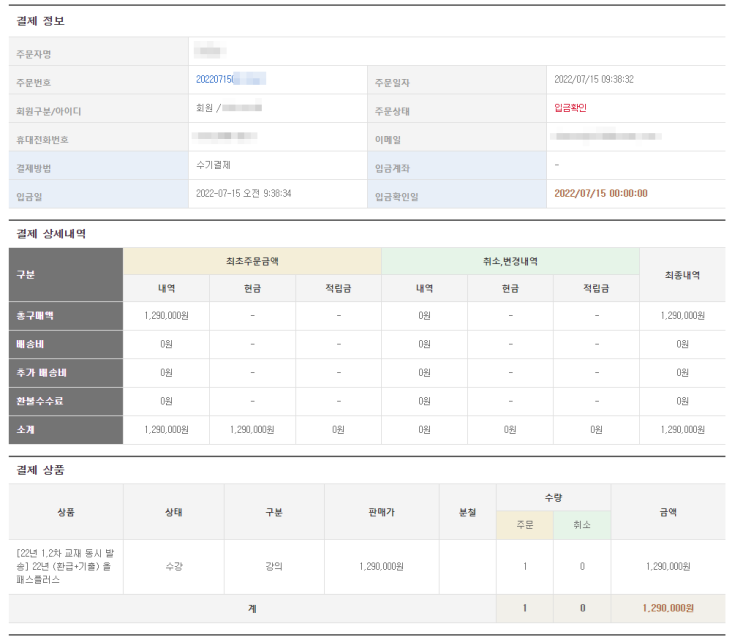Select deposit date 2022-07-15 오전 9:38:34
The width and height of the screenshot is (743, 640).
click(244, 193)
